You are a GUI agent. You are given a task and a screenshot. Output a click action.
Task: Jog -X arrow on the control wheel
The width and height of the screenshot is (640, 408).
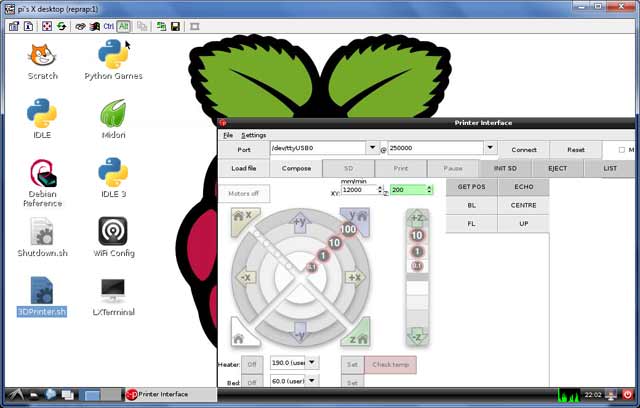tap(246, 277)
